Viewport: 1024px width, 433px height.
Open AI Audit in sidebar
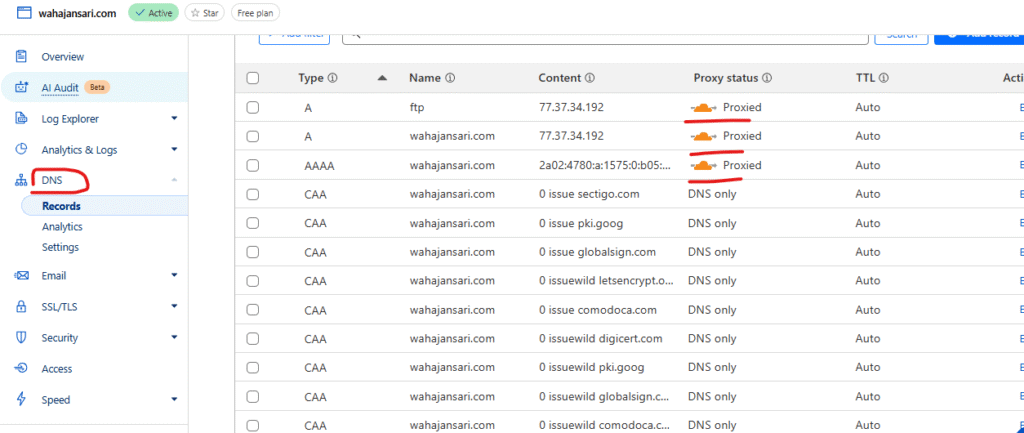click(x=60, y=88)
